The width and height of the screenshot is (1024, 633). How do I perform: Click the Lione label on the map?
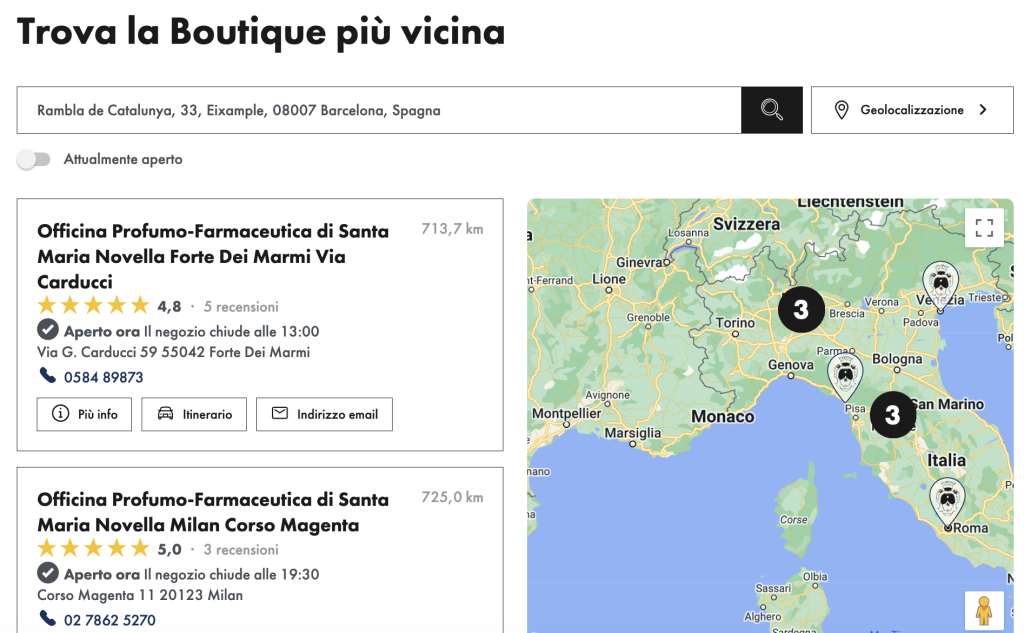tap(609, 279)
